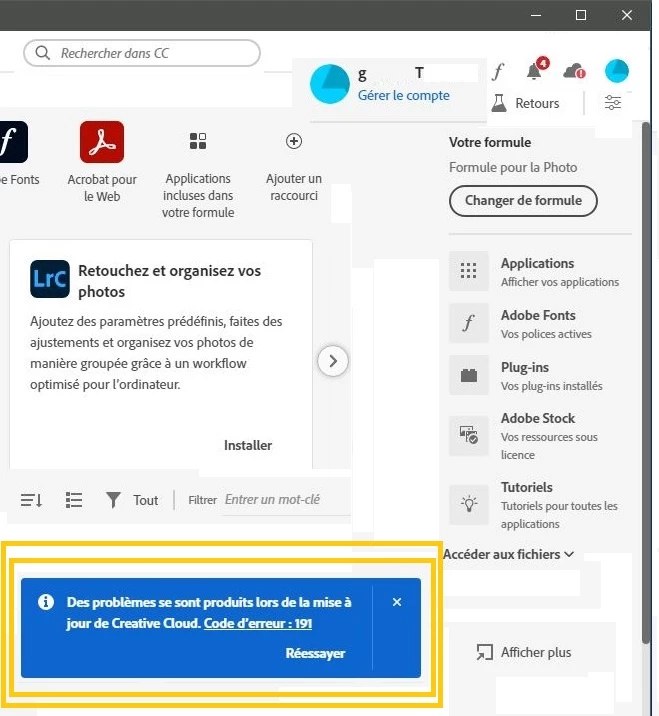Open the fonts f icon in header
Screen dimensions: 659x716
498,71
